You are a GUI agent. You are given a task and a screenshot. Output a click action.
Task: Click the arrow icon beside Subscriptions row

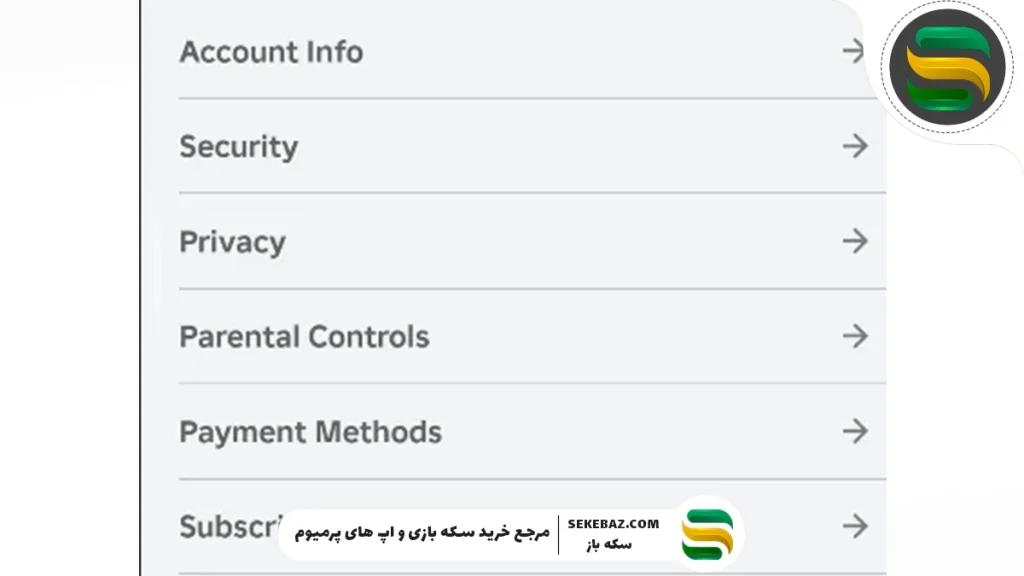(x=855, y=524)
